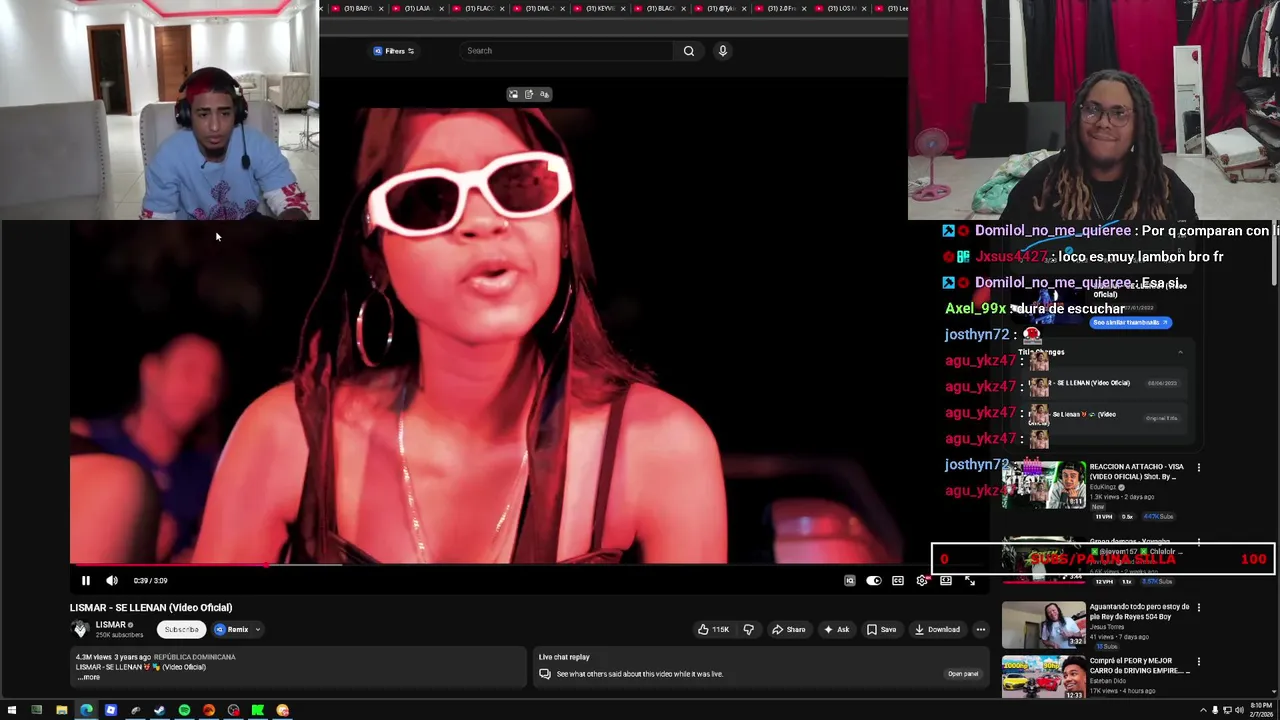
Task: Switch to theater mode icon
Action: (946, 580)
